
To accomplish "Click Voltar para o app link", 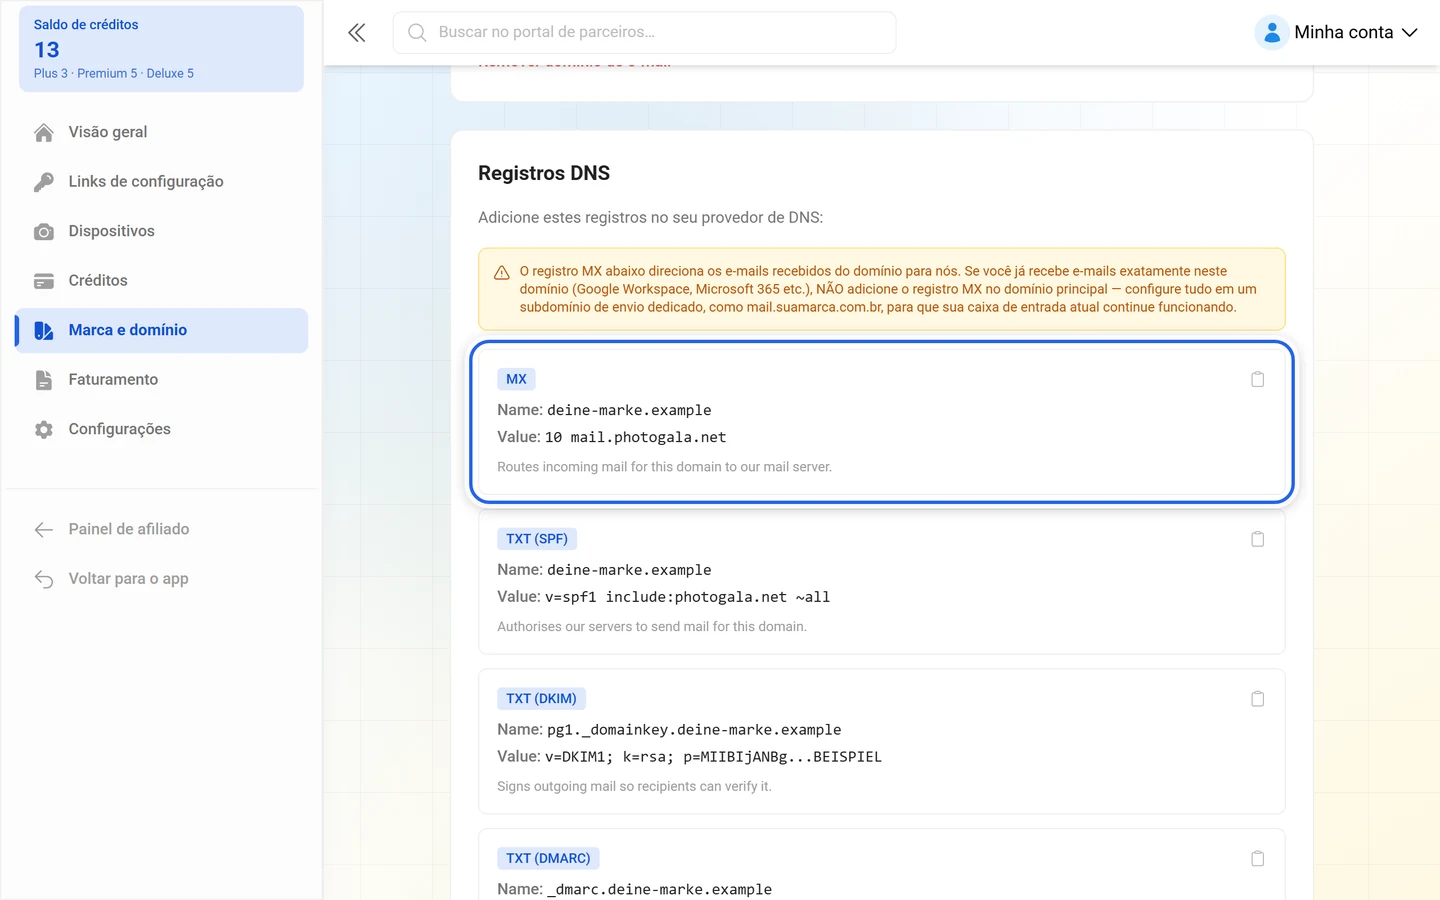I will 162,579.
